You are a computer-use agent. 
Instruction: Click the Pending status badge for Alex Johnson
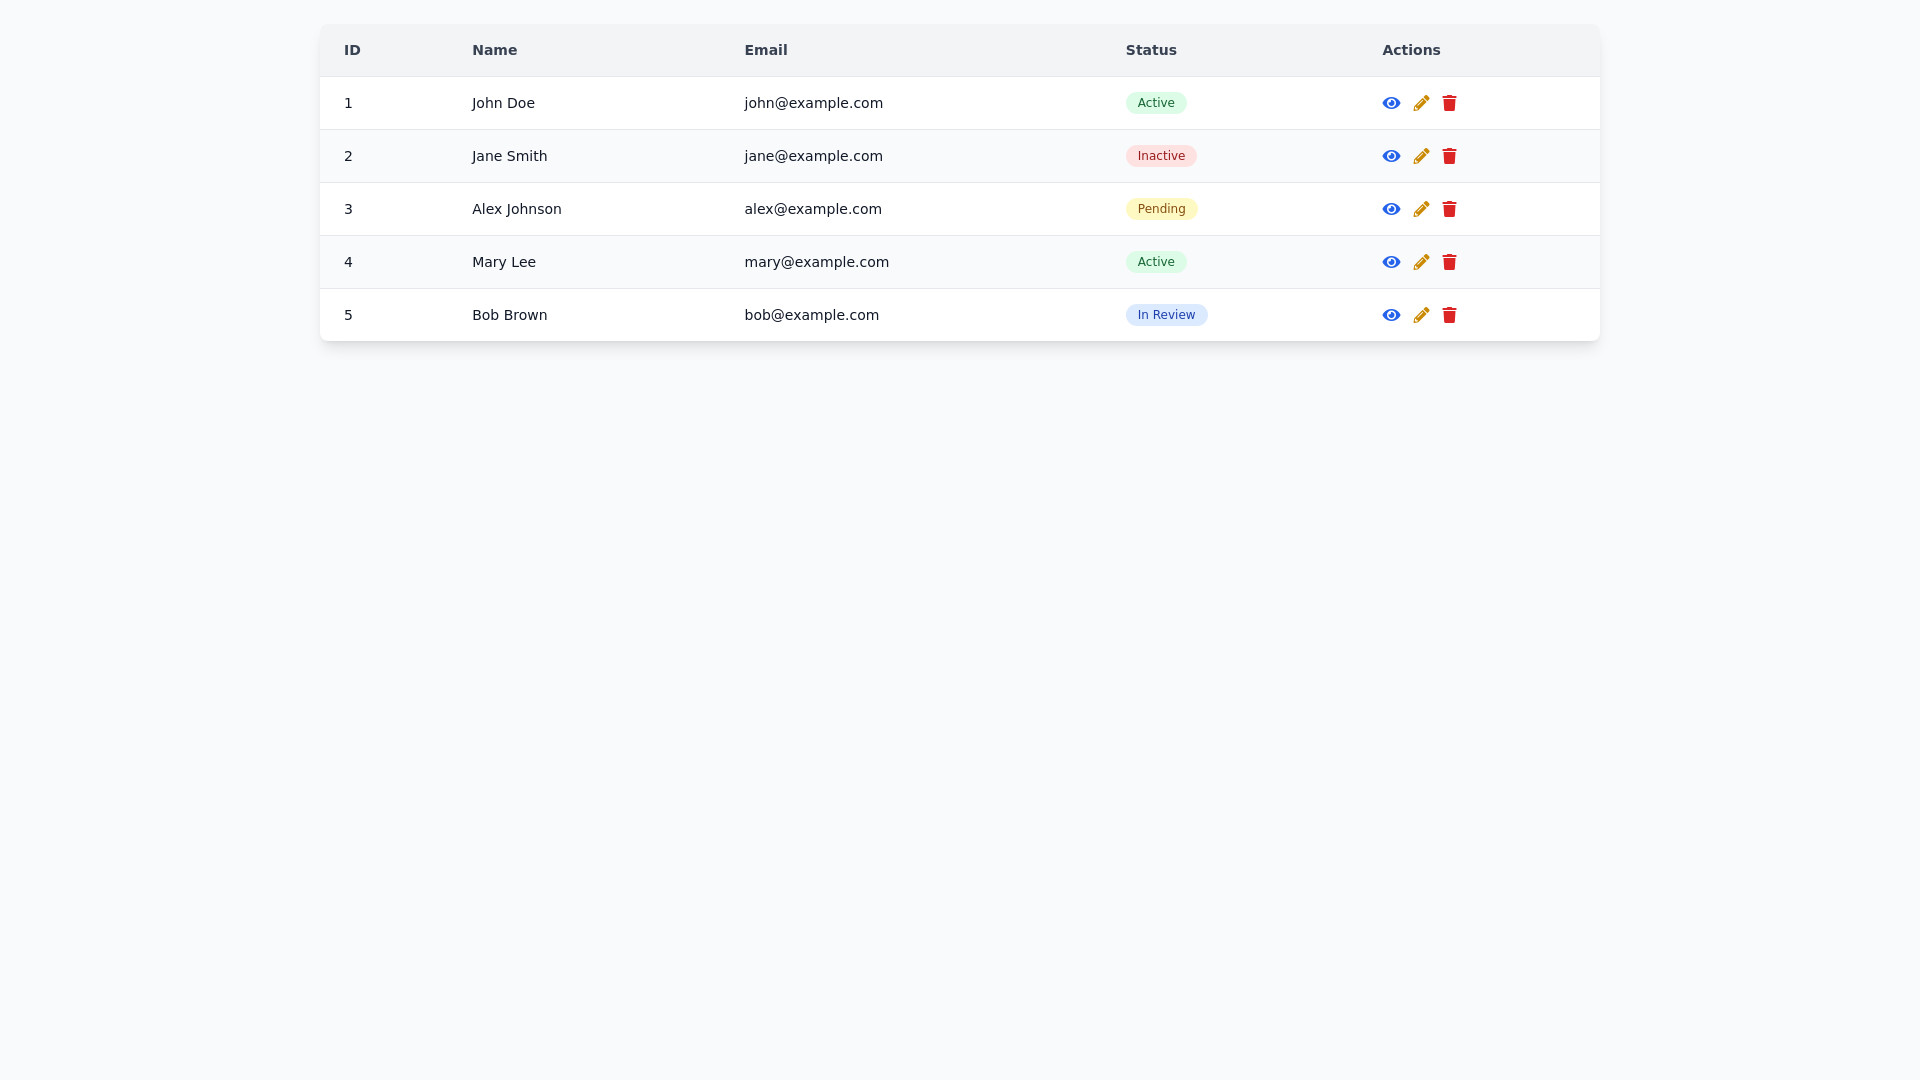tap(1161, 209)
